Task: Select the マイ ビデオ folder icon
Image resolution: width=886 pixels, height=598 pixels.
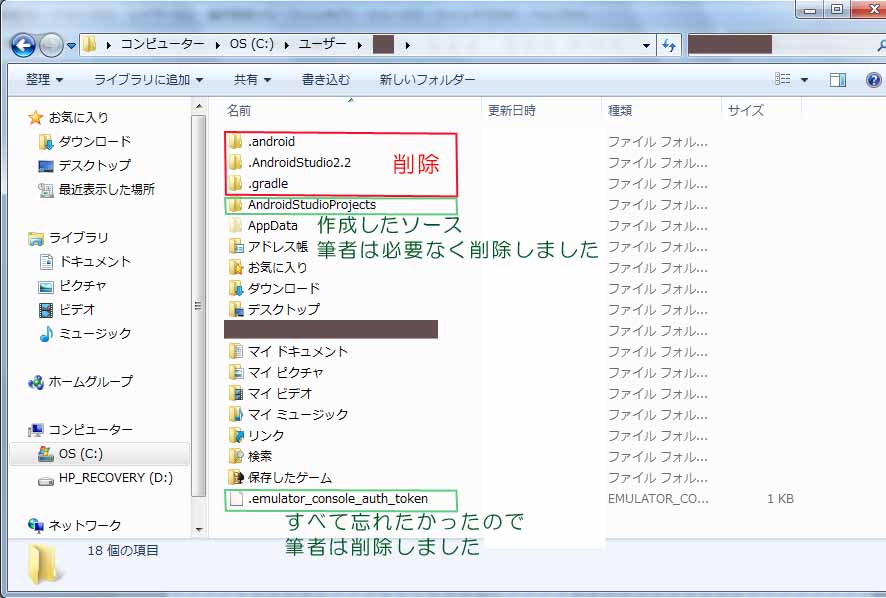Action: pyautogui.click(x=236, y=393)
